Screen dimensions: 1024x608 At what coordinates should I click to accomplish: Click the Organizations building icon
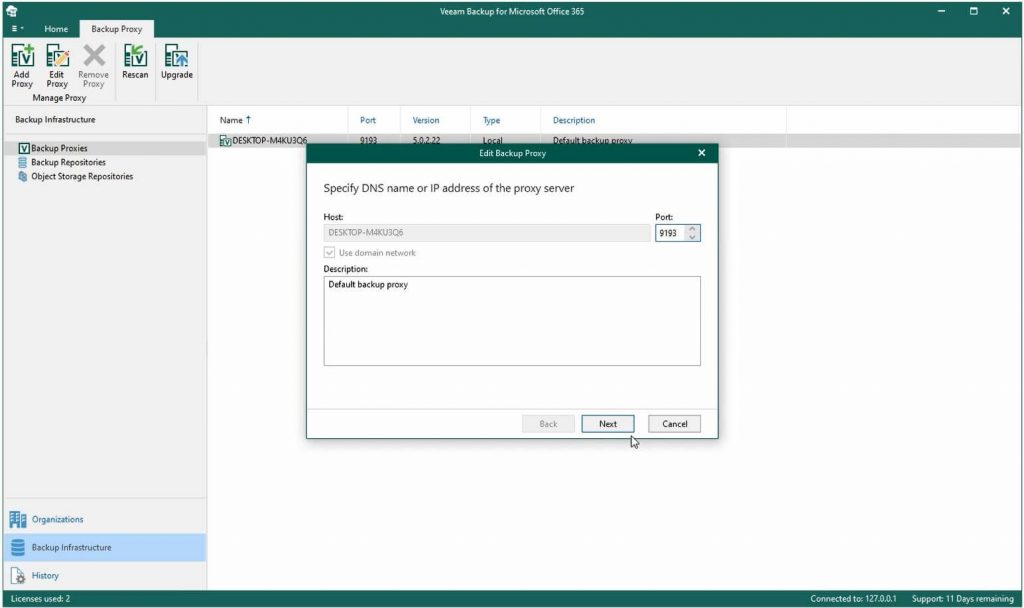coord(18,520)
